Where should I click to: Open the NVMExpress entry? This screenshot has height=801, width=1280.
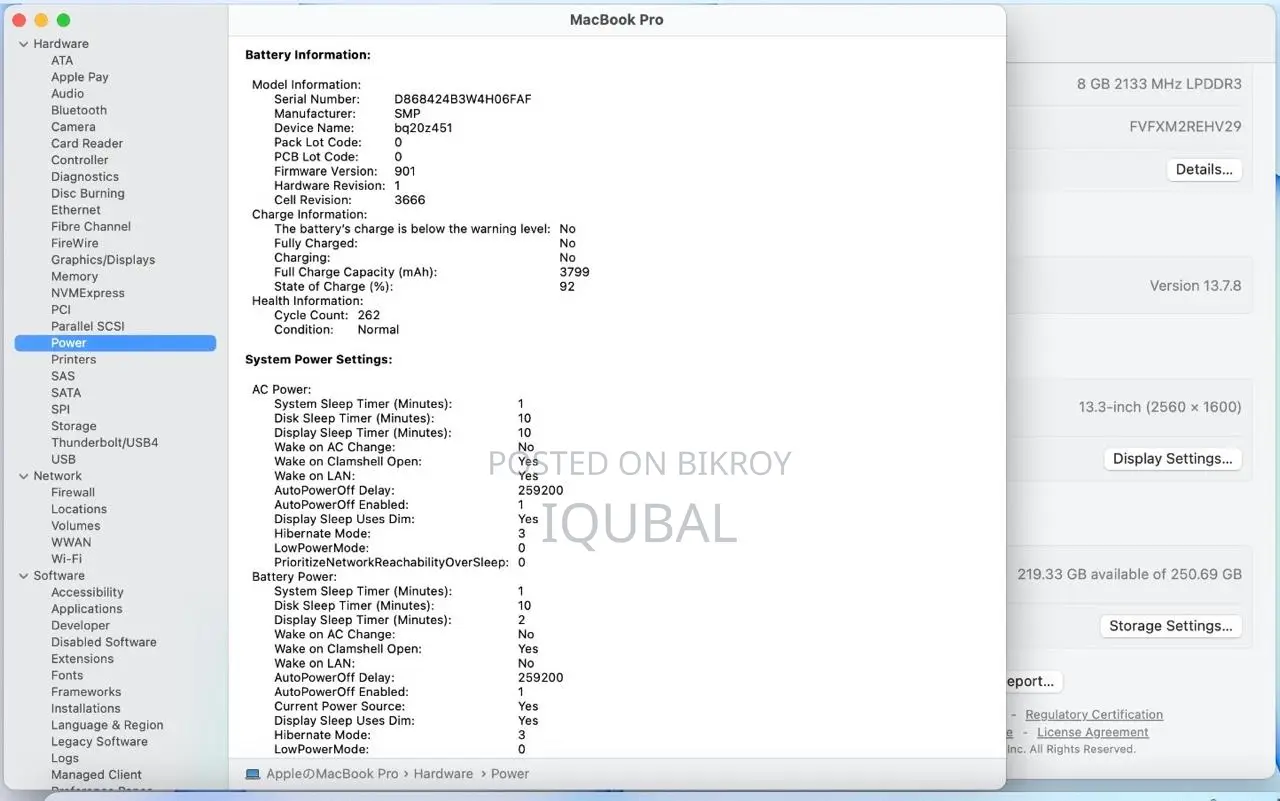[88, 293]
